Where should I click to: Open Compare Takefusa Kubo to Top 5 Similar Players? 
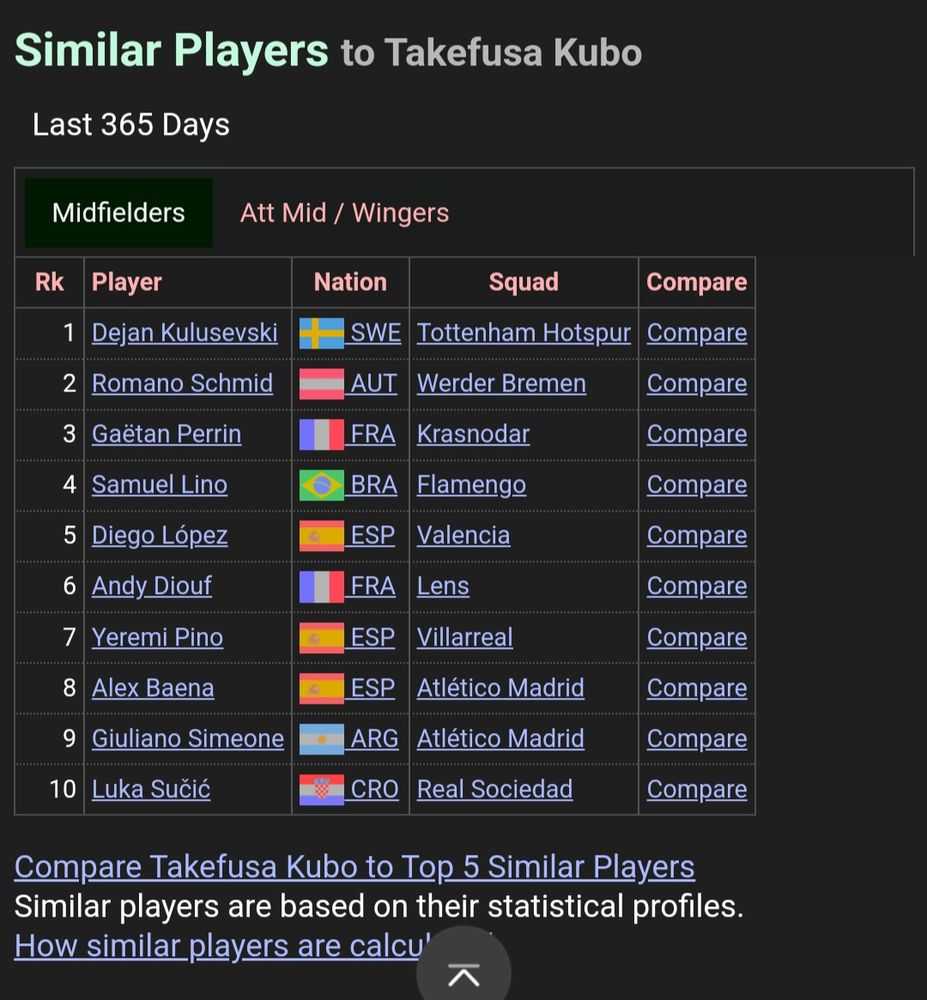point(353,866)
